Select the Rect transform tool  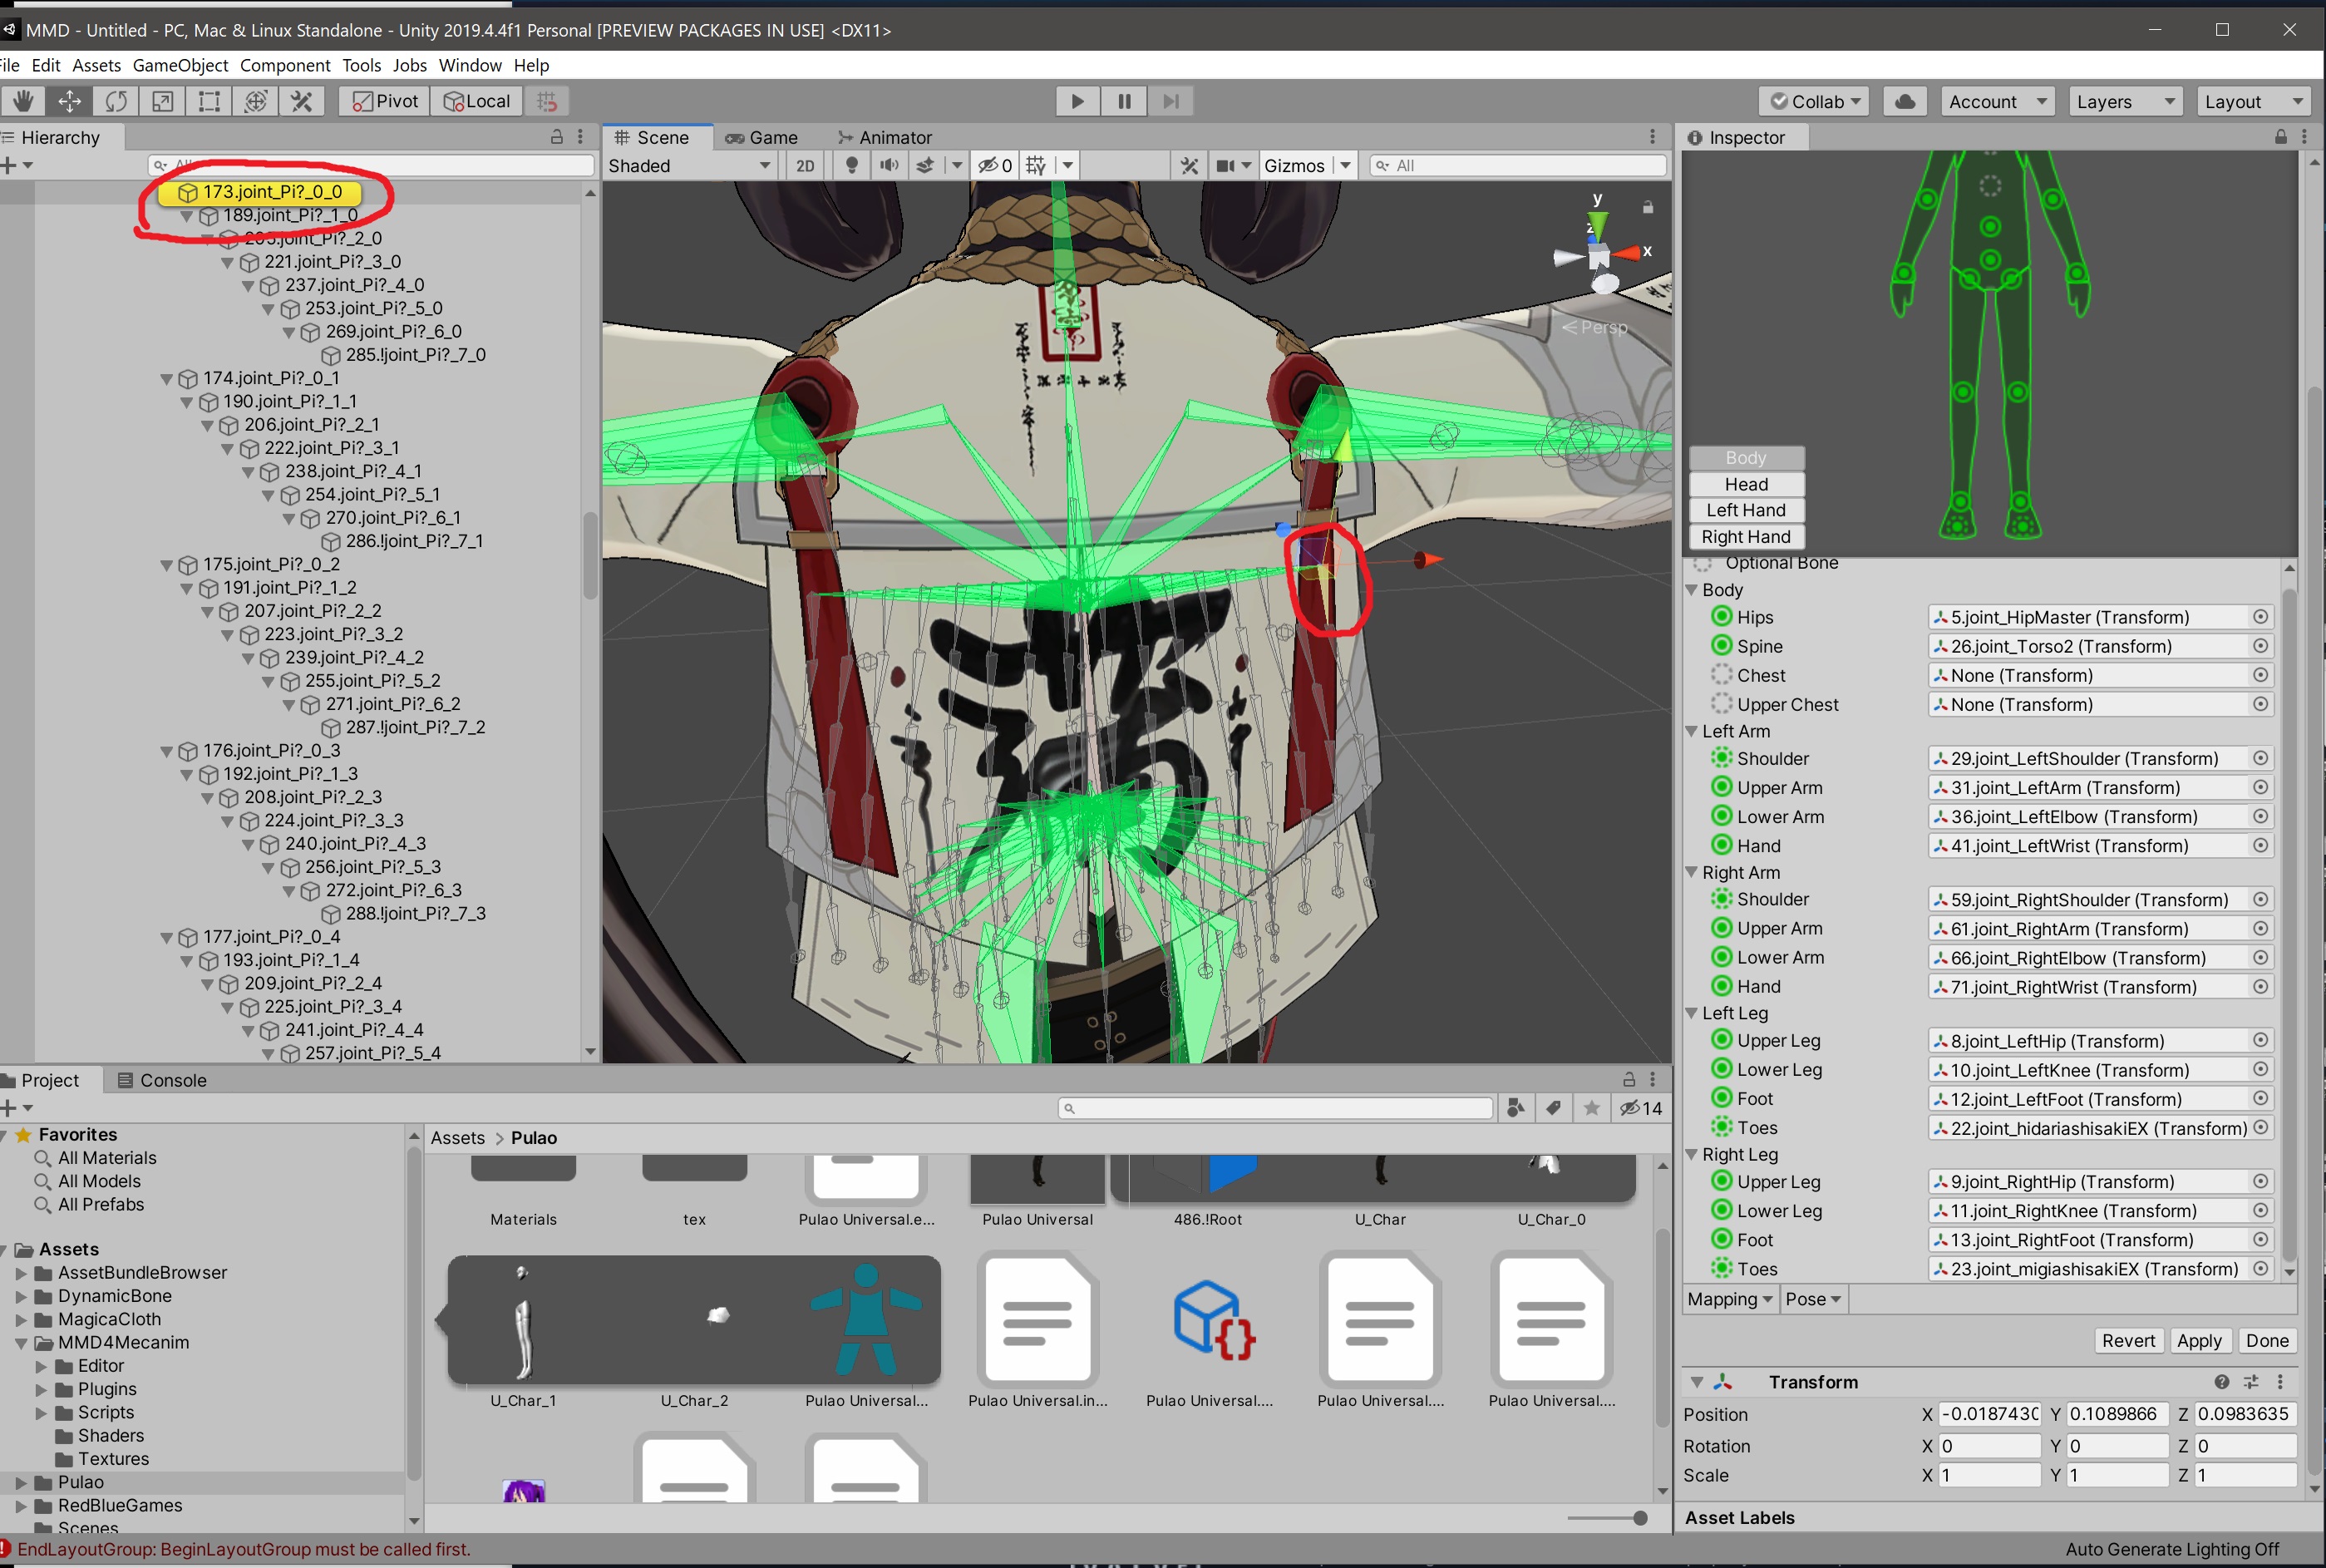[x=209, y=101]
